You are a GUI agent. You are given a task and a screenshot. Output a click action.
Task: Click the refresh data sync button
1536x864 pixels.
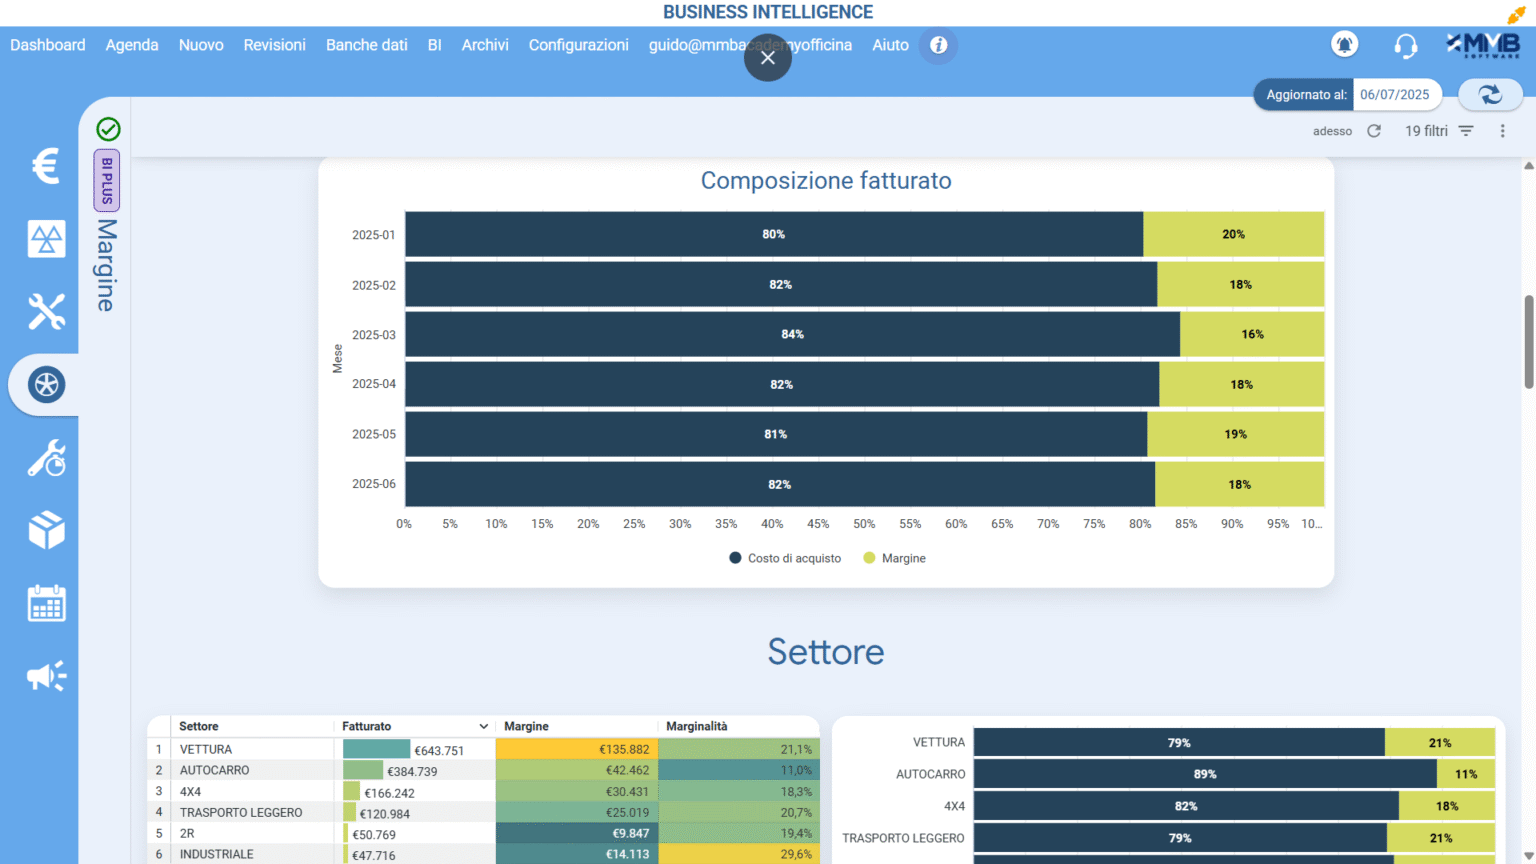[x=1490, y=95]
